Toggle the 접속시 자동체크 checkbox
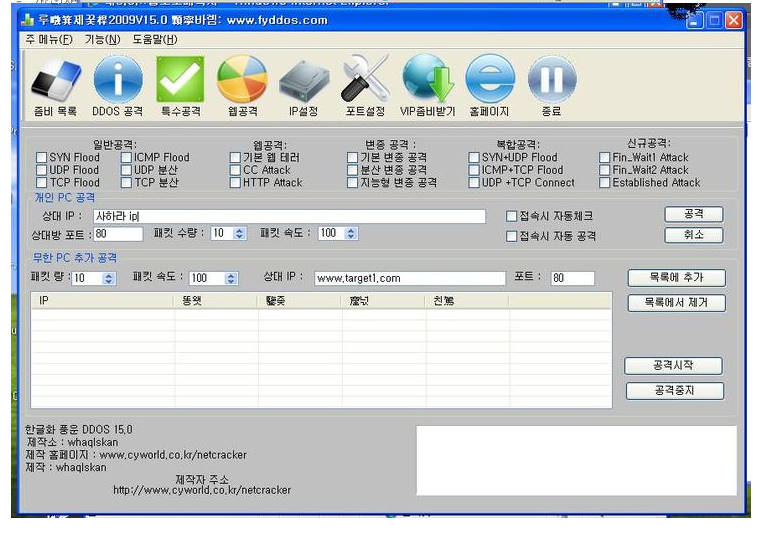758x535 pixels. click(511, 216)
